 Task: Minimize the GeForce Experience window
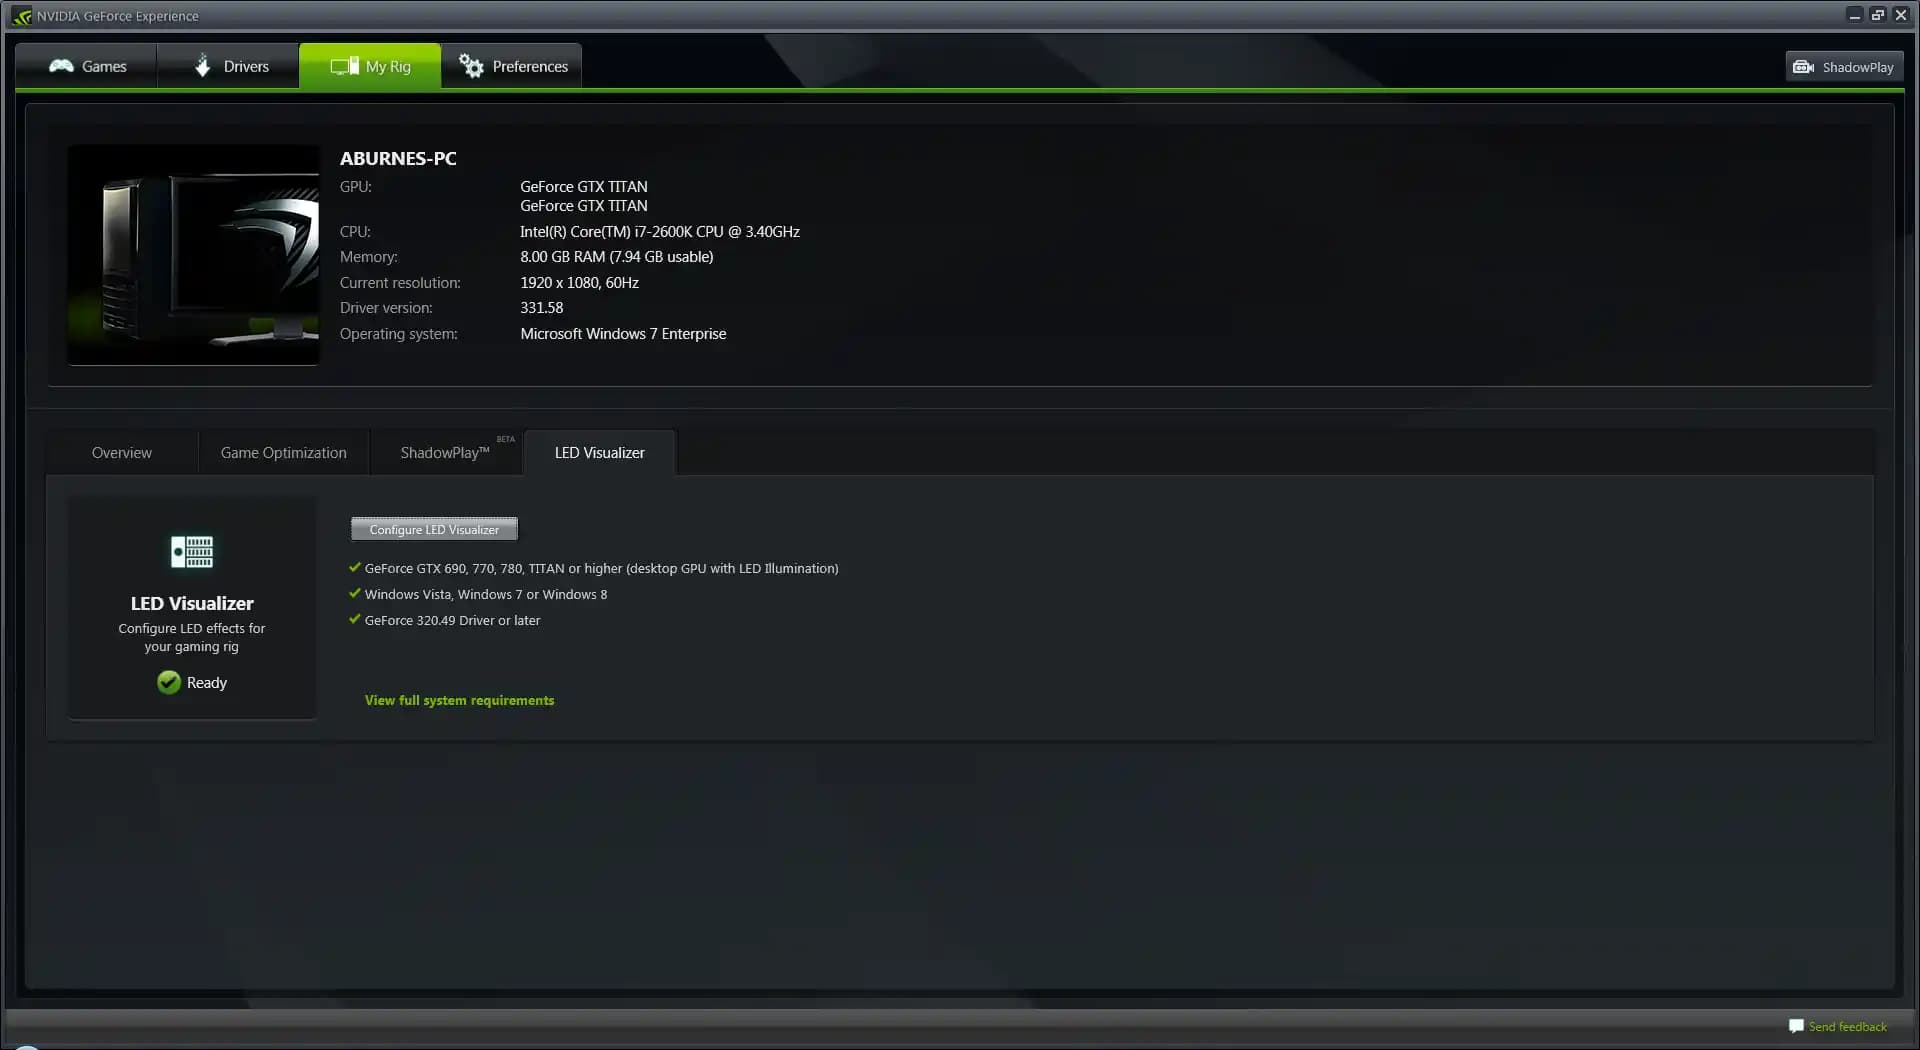pos(1854,15)
